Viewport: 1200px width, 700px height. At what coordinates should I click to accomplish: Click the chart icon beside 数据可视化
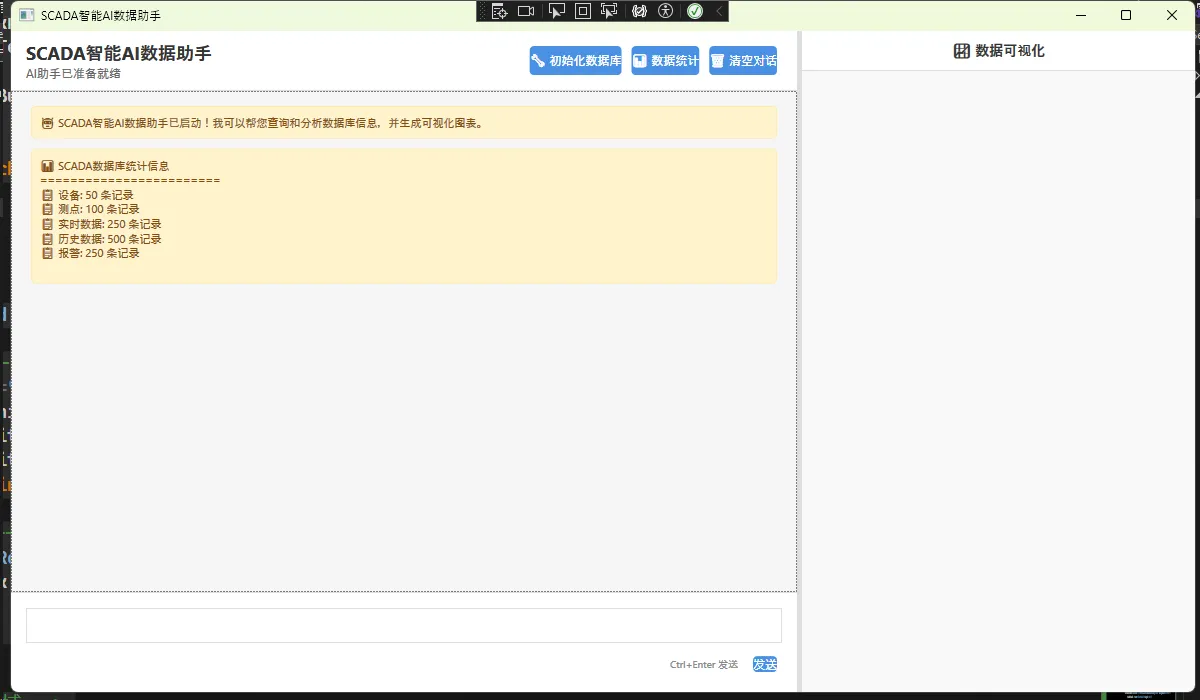[x=962, y=51]
